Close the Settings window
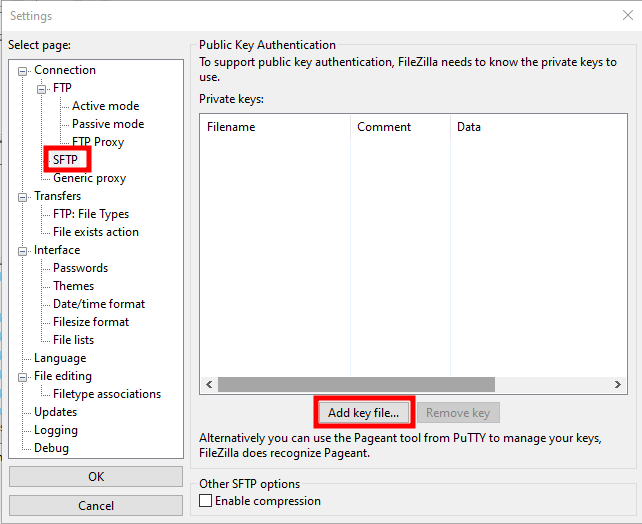 pyautogui.click(x=628, y=16)
